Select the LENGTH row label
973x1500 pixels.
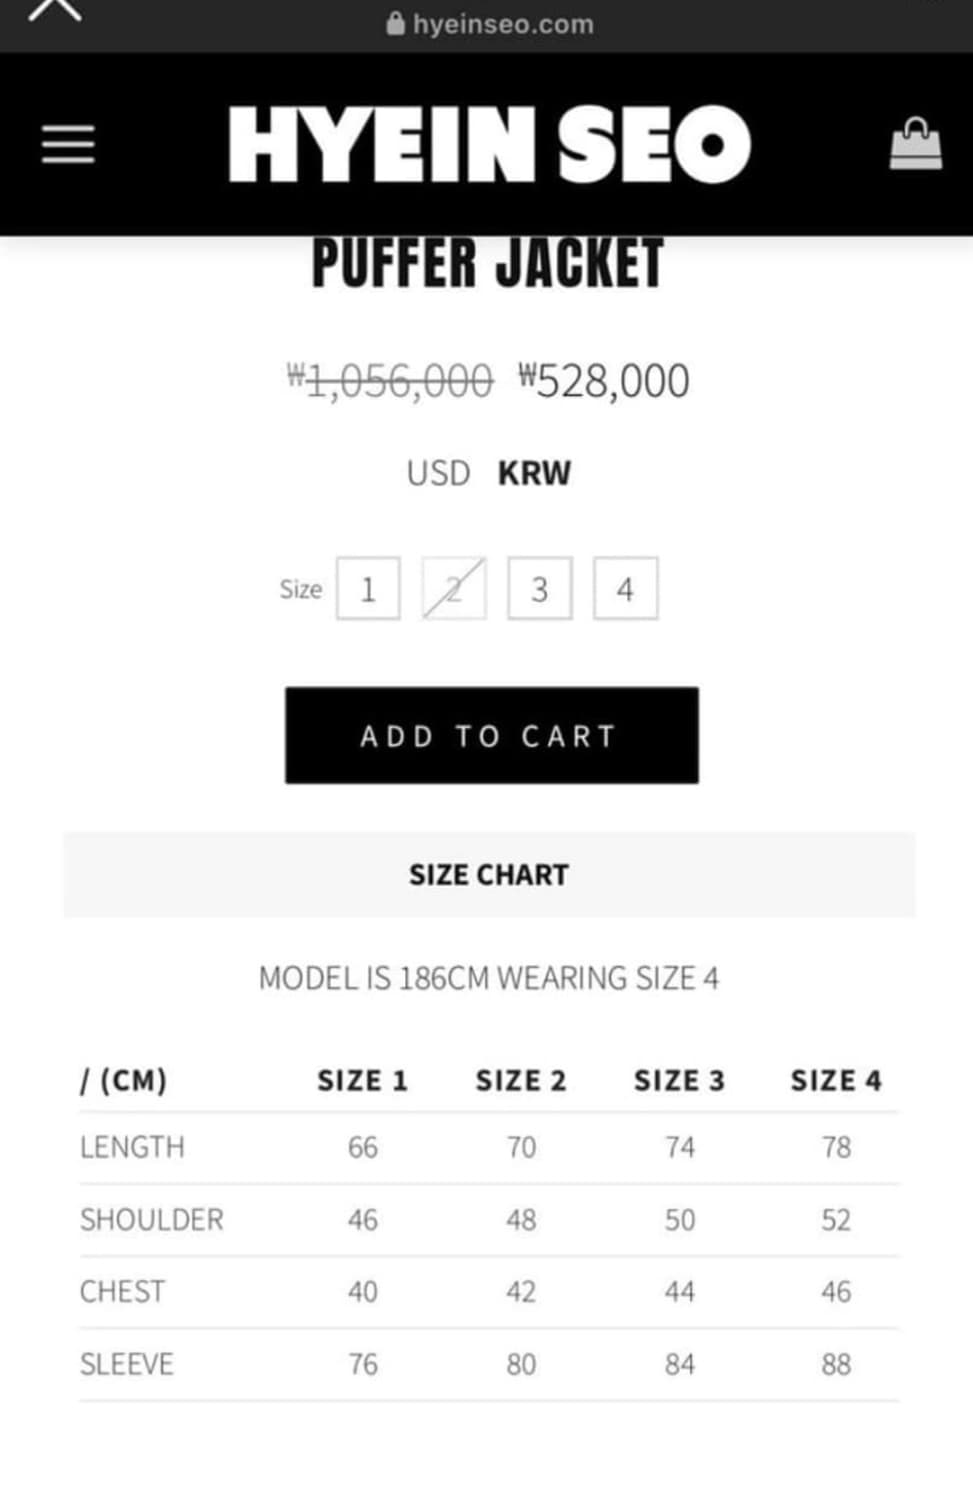pyautogui.click(x=132, y=1147)
